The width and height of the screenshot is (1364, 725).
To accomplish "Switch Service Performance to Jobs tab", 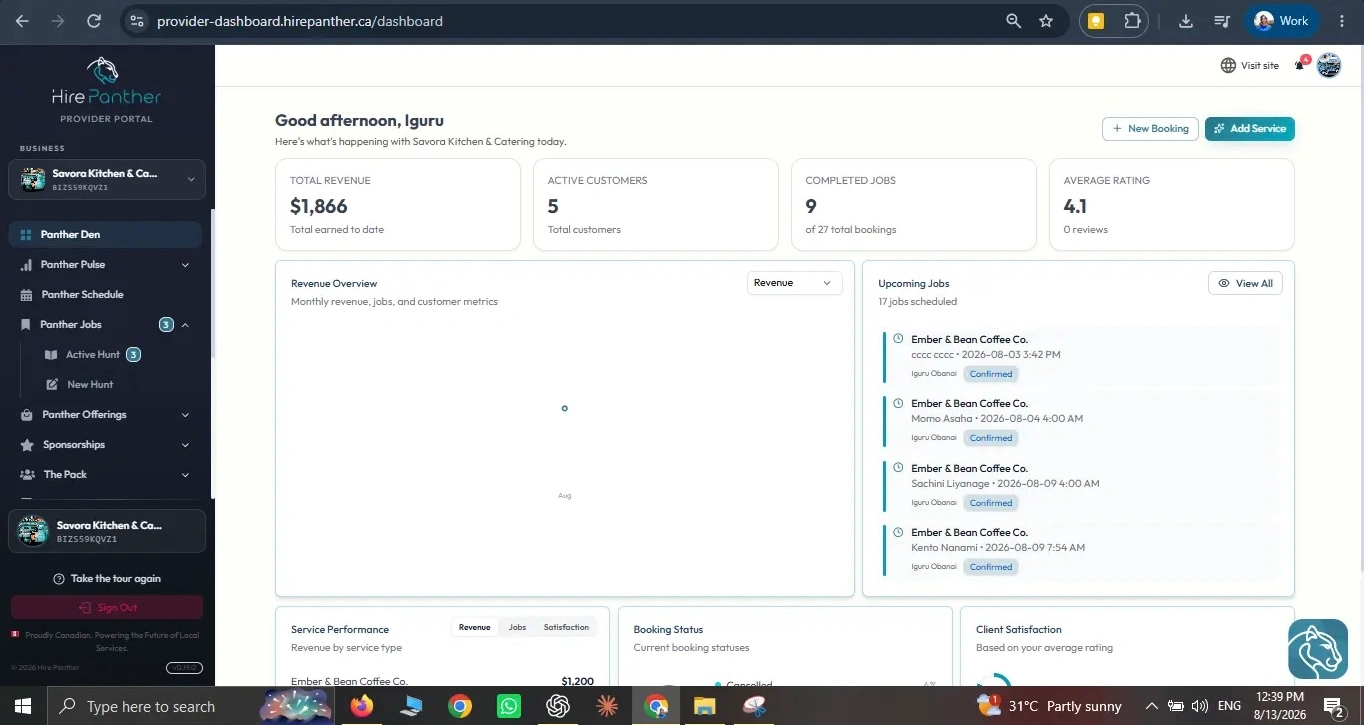I will (517, 627).
